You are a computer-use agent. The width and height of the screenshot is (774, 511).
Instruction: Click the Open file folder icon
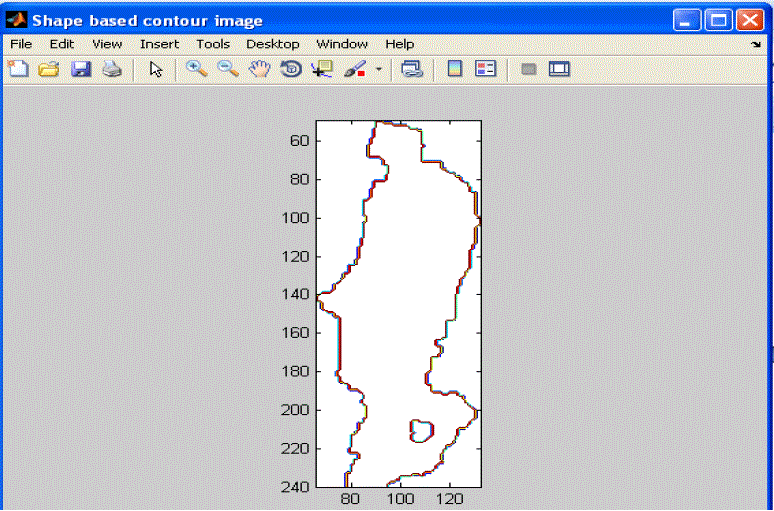49,69
